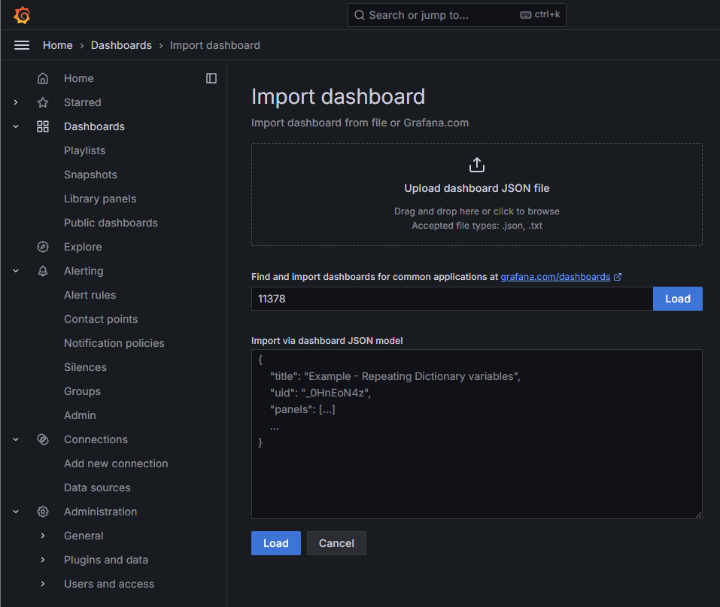Screen dimensions: 720x607
Task: Open Library panels in the sidebar
Action: click(x=100, y=199)
